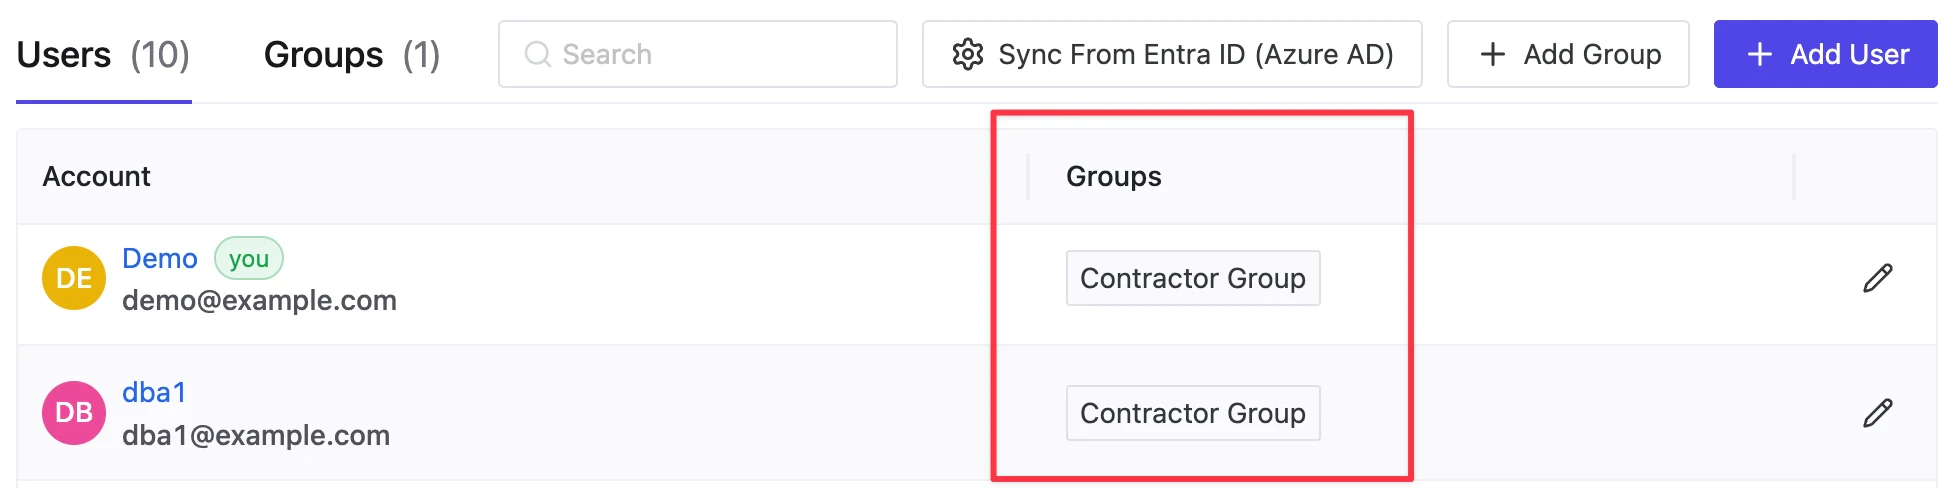Select Contractor Group tag in Demo row
The height and width of the screenshot is (488, 1958).
point(1192,278)
